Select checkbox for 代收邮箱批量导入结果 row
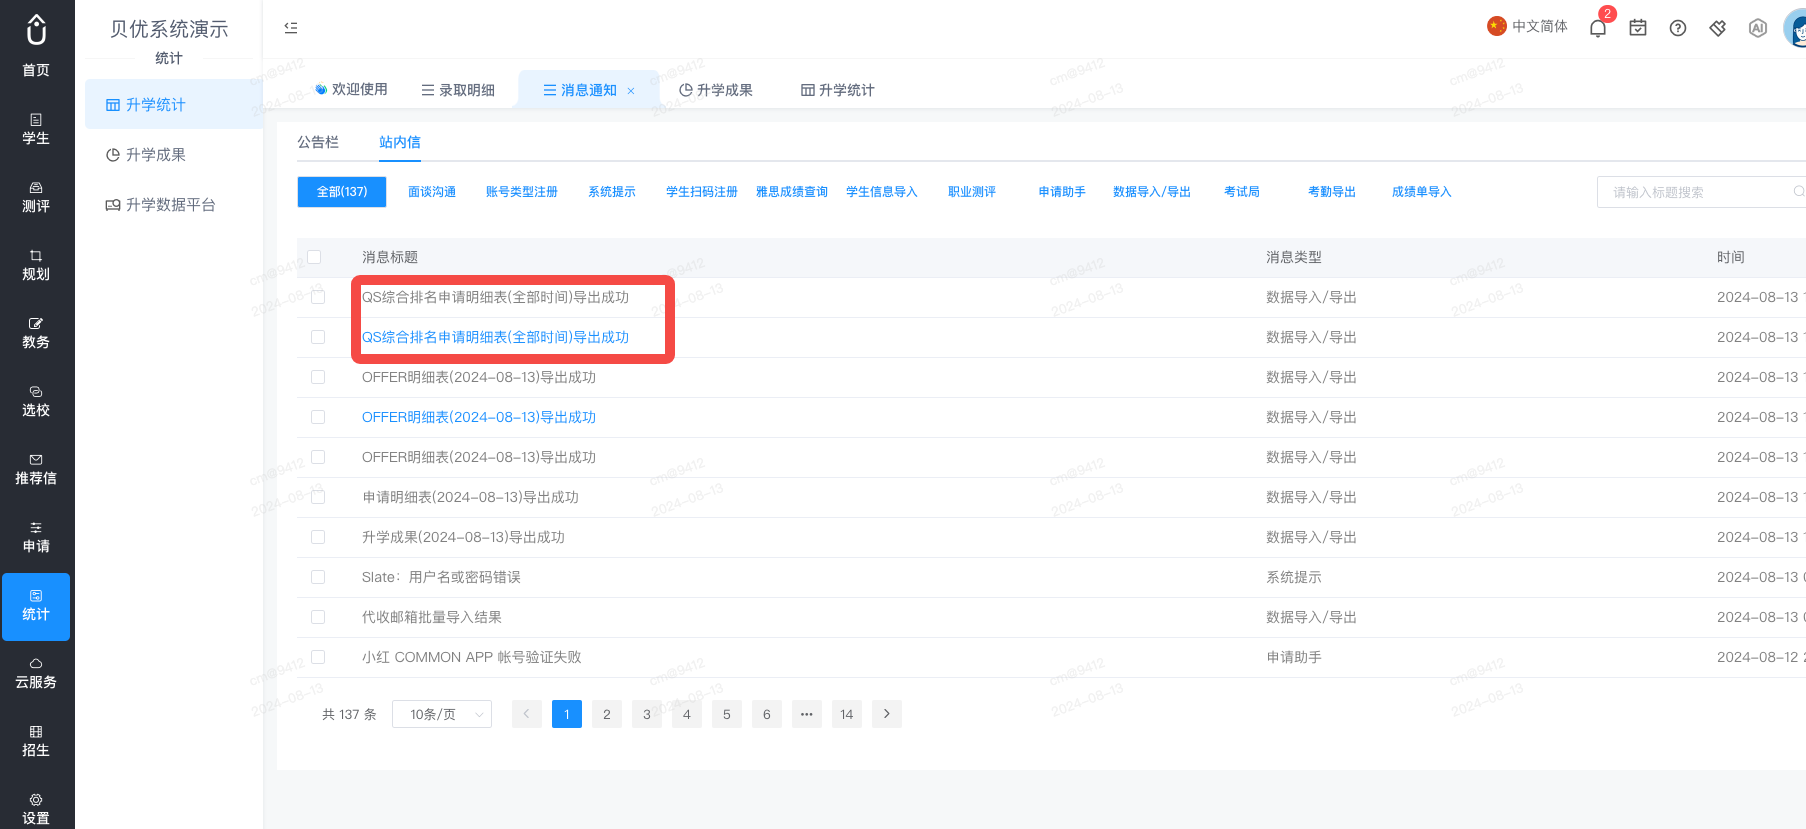This screenshot has height=829, width=1806. click(318, 617)
